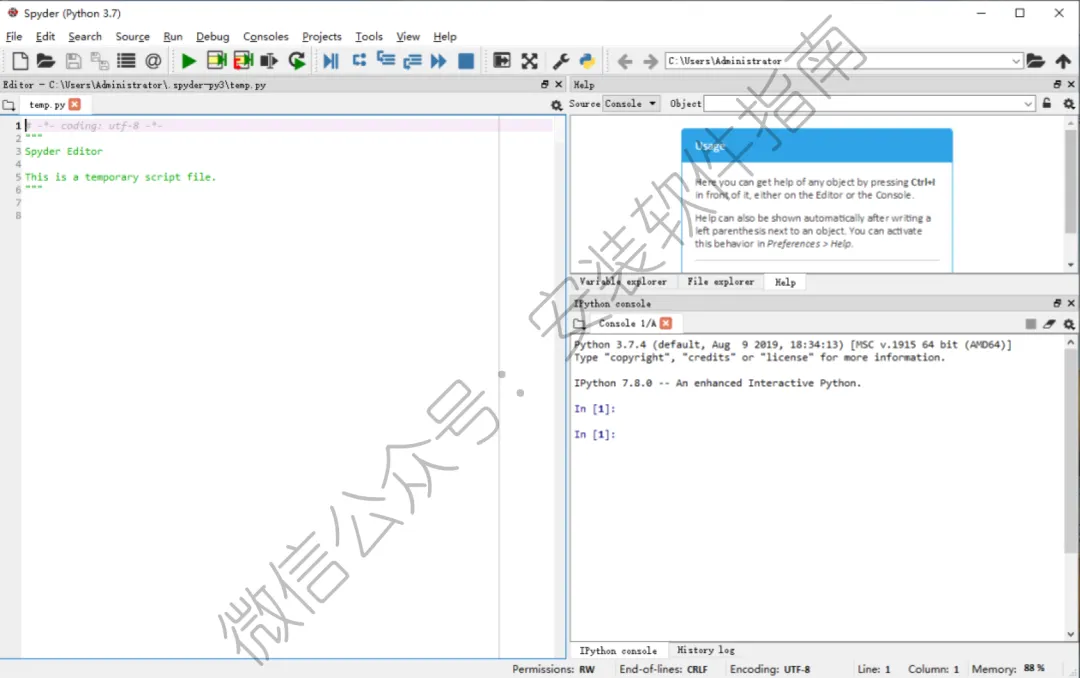Screen dimensions: 1080x678
Task: Browse tabs icon in IPython console
Action: click(x=579, y=323)
